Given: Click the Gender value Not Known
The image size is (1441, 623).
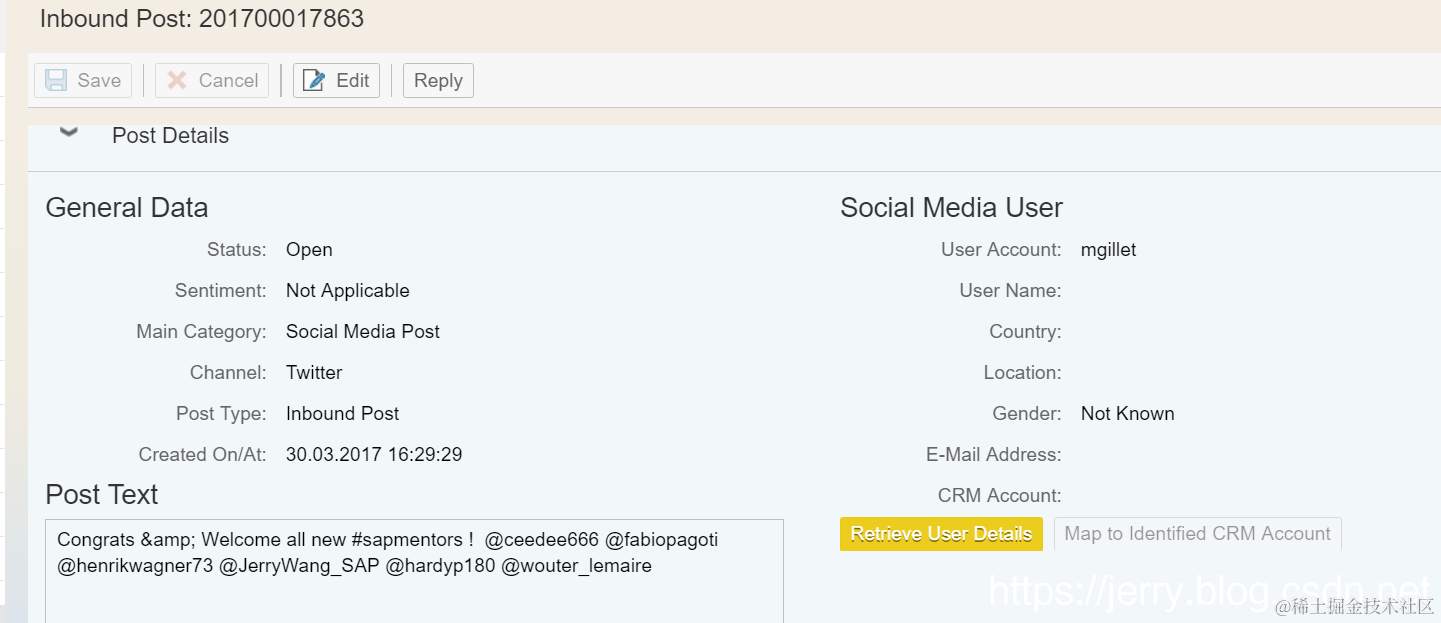Looking at the screenshot, I should point(1127,414).
